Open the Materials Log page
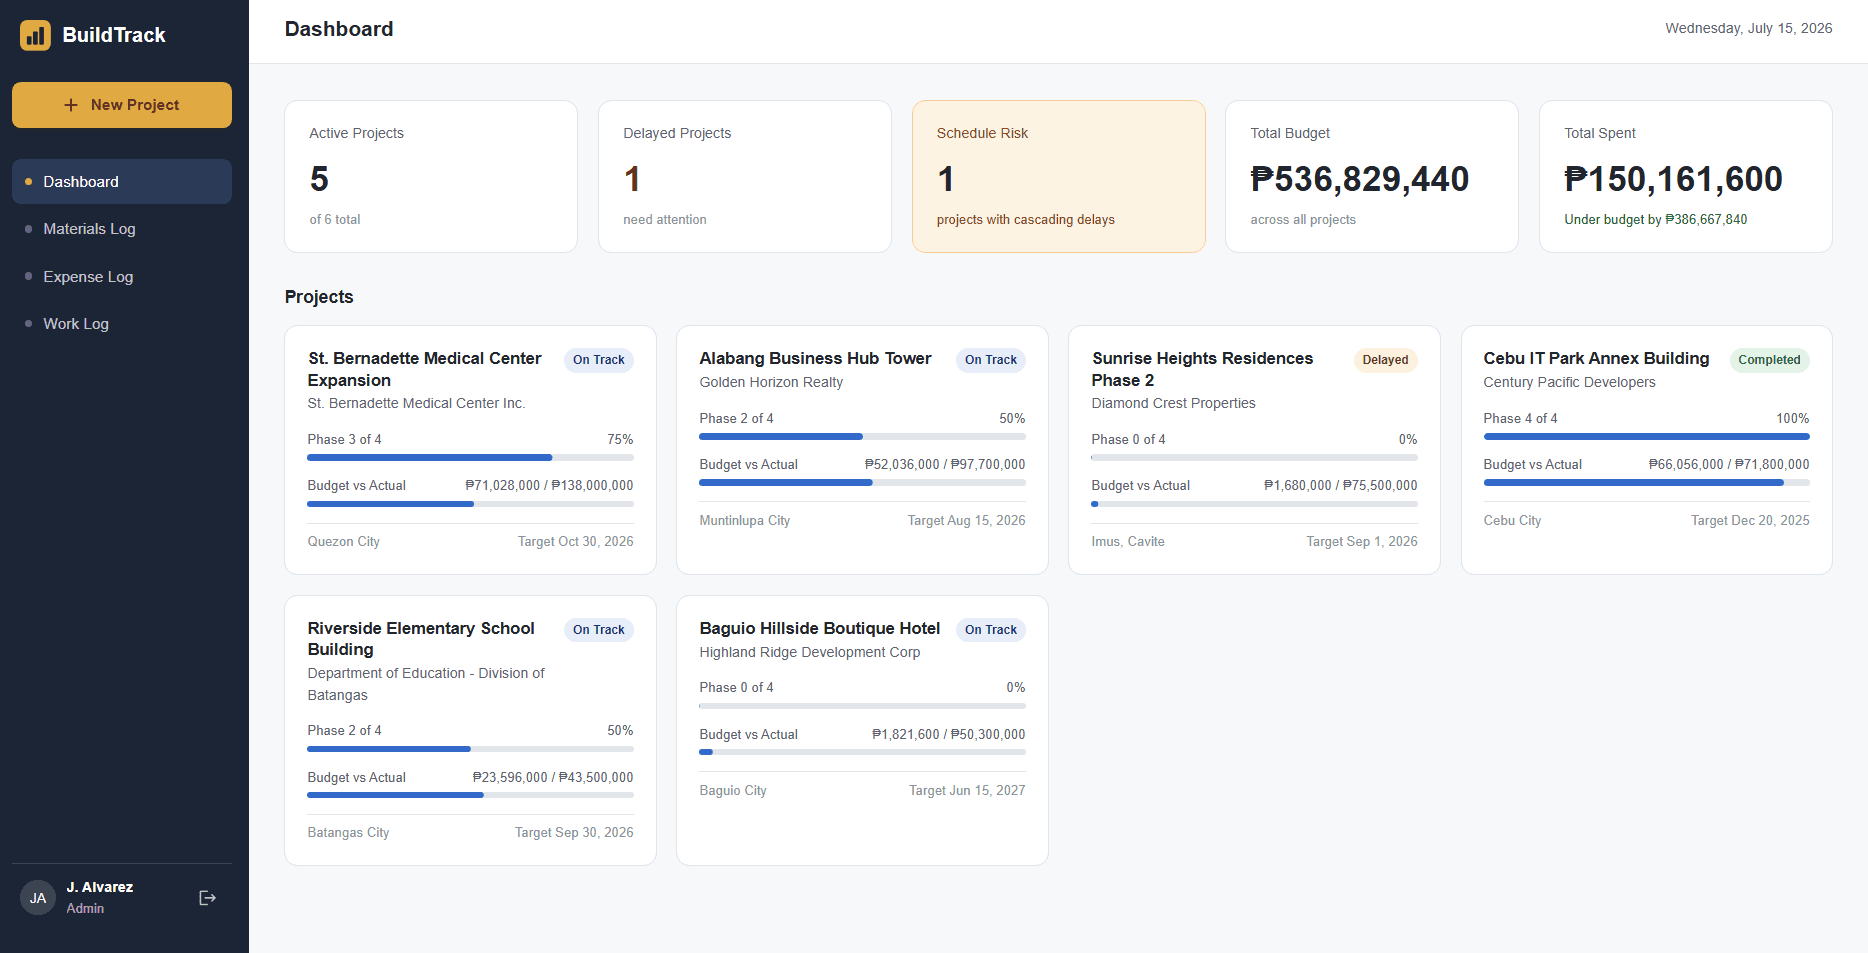The height and width of the screenshot is (953, 1868). [x=122, y=229]
